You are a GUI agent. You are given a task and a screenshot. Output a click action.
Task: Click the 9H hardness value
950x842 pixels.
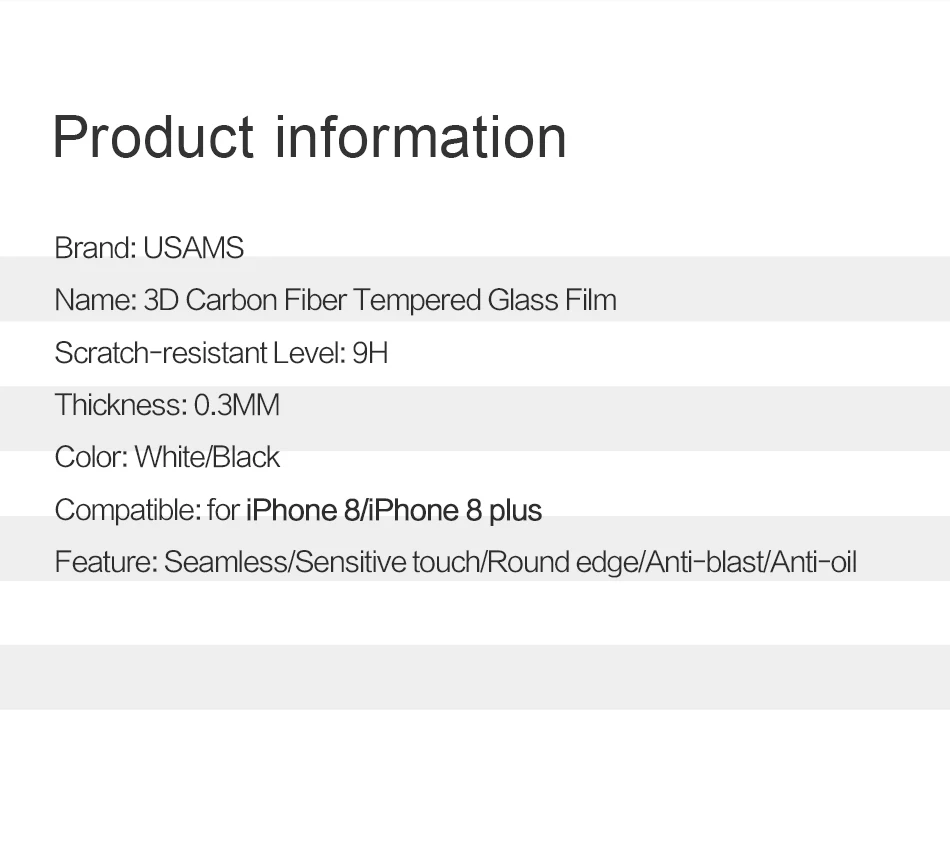pyautogui.click(x=370, y=353)
